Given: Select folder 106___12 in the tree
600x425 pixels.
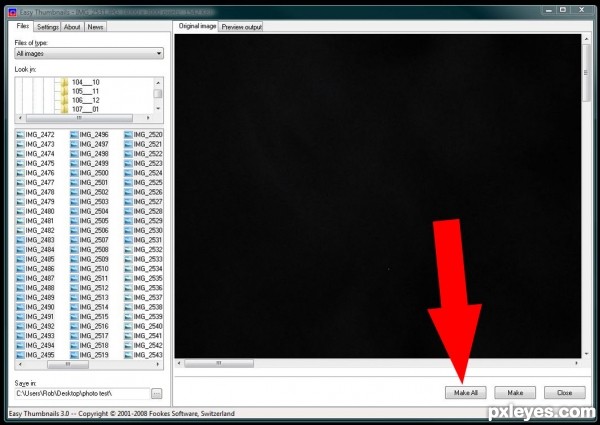Looking at the screenshot, I should pyautogui.click(x=85, y=100).
